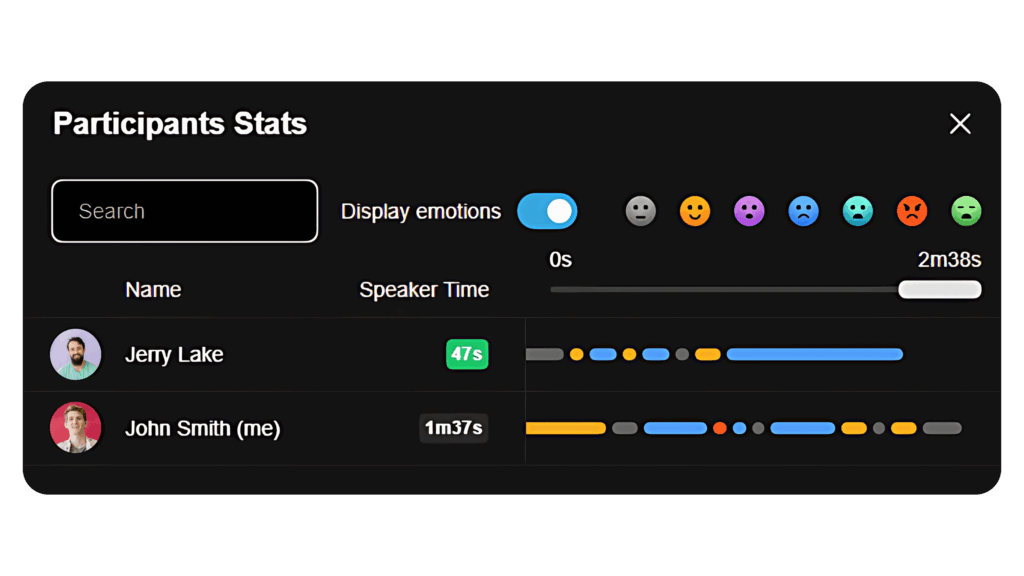Image resolution: width=1024 pixels, height=576 pixels.
Task: Select the orange happy emotion emoji
Action: point(695,211)
